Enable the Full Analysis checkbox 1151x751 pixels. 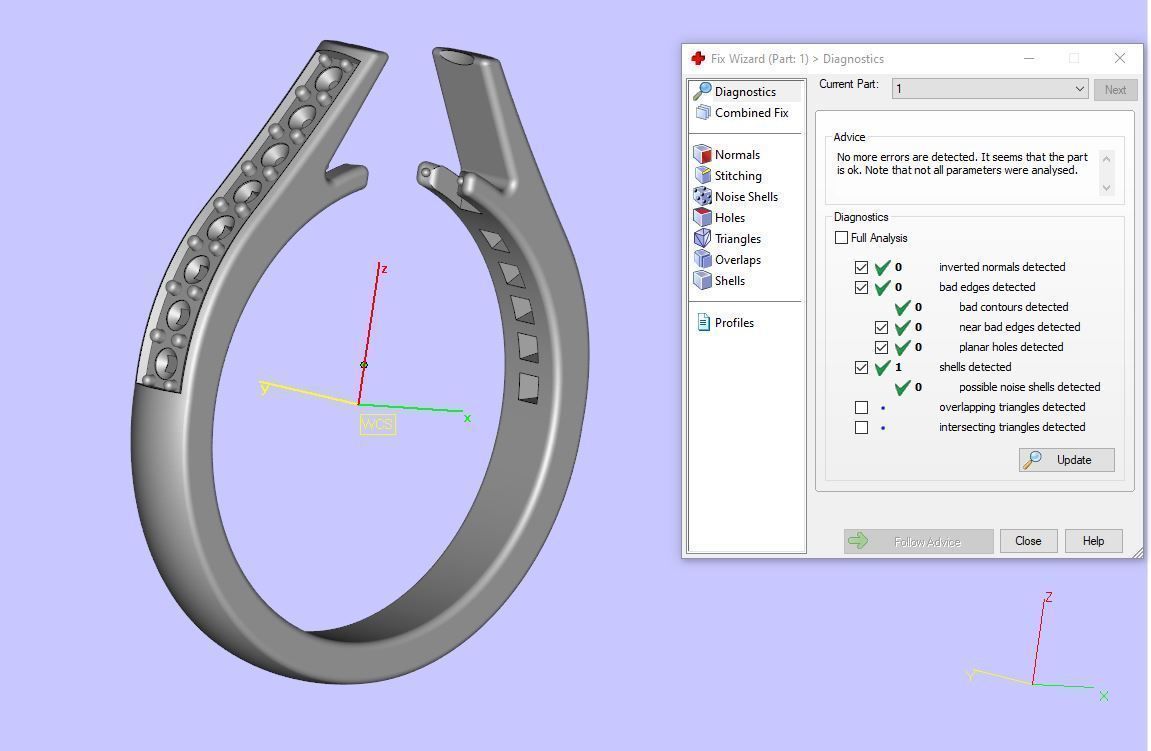(x=841, y=238)
